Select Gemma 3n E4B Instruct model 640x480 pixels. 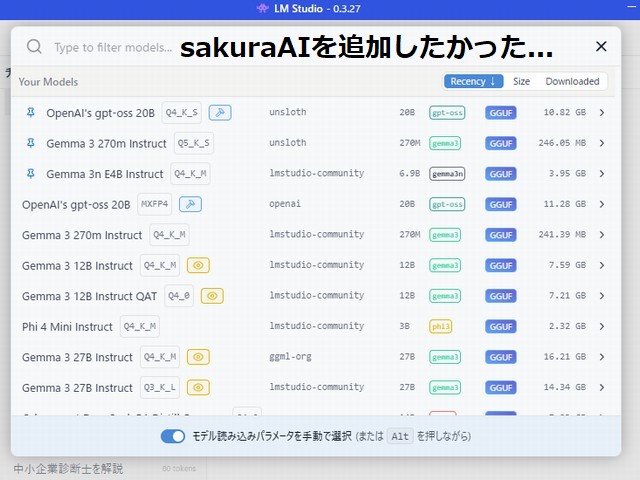(104, 174)
